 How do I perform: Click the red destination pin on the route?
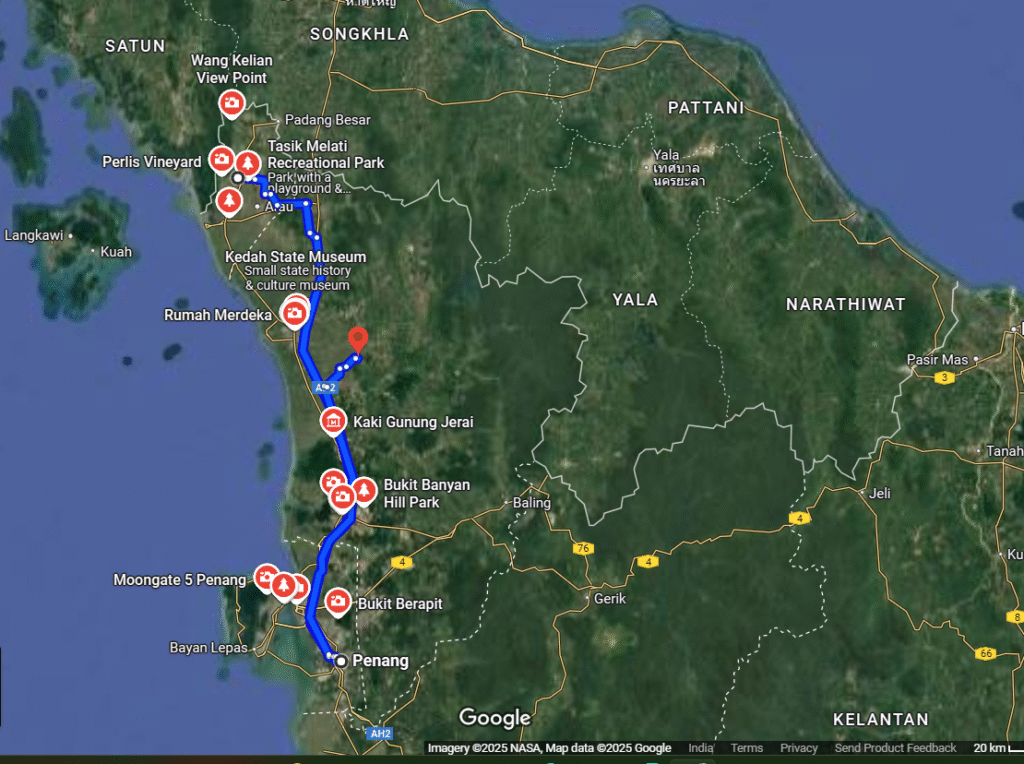[358, 340]
